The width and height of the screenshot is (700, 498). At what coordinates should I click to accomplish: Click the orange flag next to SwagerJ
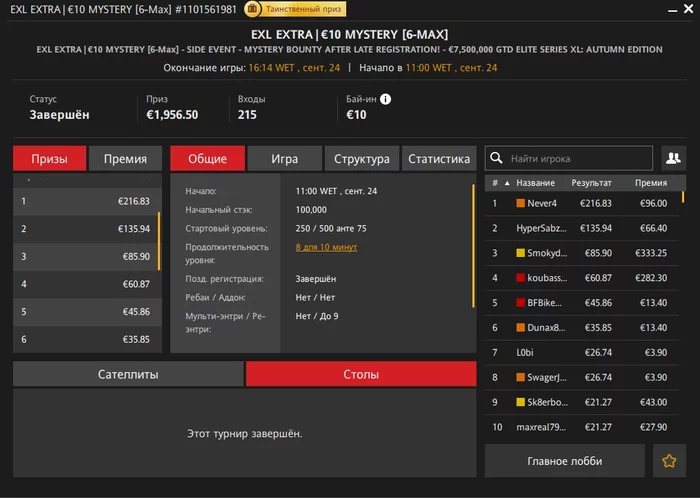click(x=521, y=377)
